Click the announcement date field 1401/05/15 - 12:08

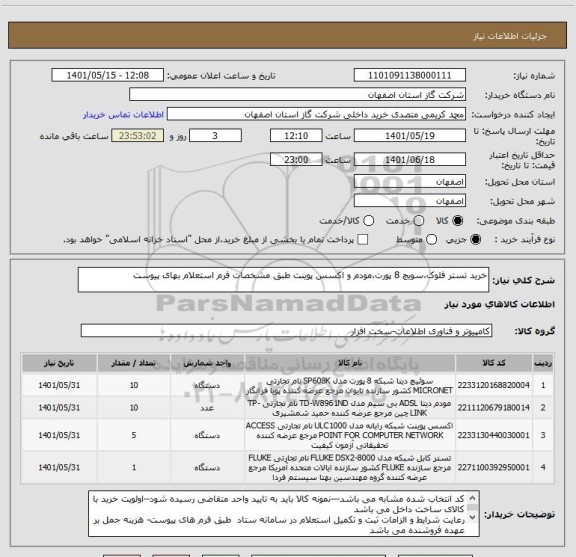pyautogui.click(x=108, y=75)
